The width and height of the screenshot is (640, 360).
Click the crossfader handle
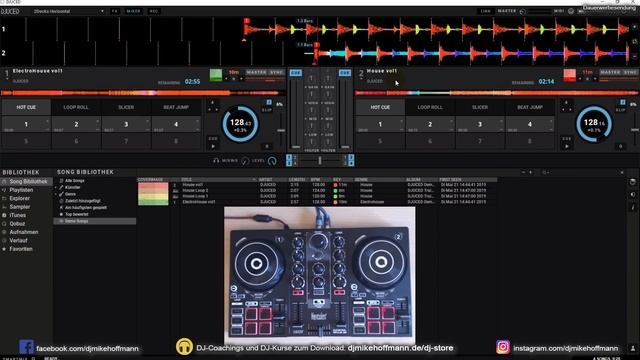click(320, 161)
